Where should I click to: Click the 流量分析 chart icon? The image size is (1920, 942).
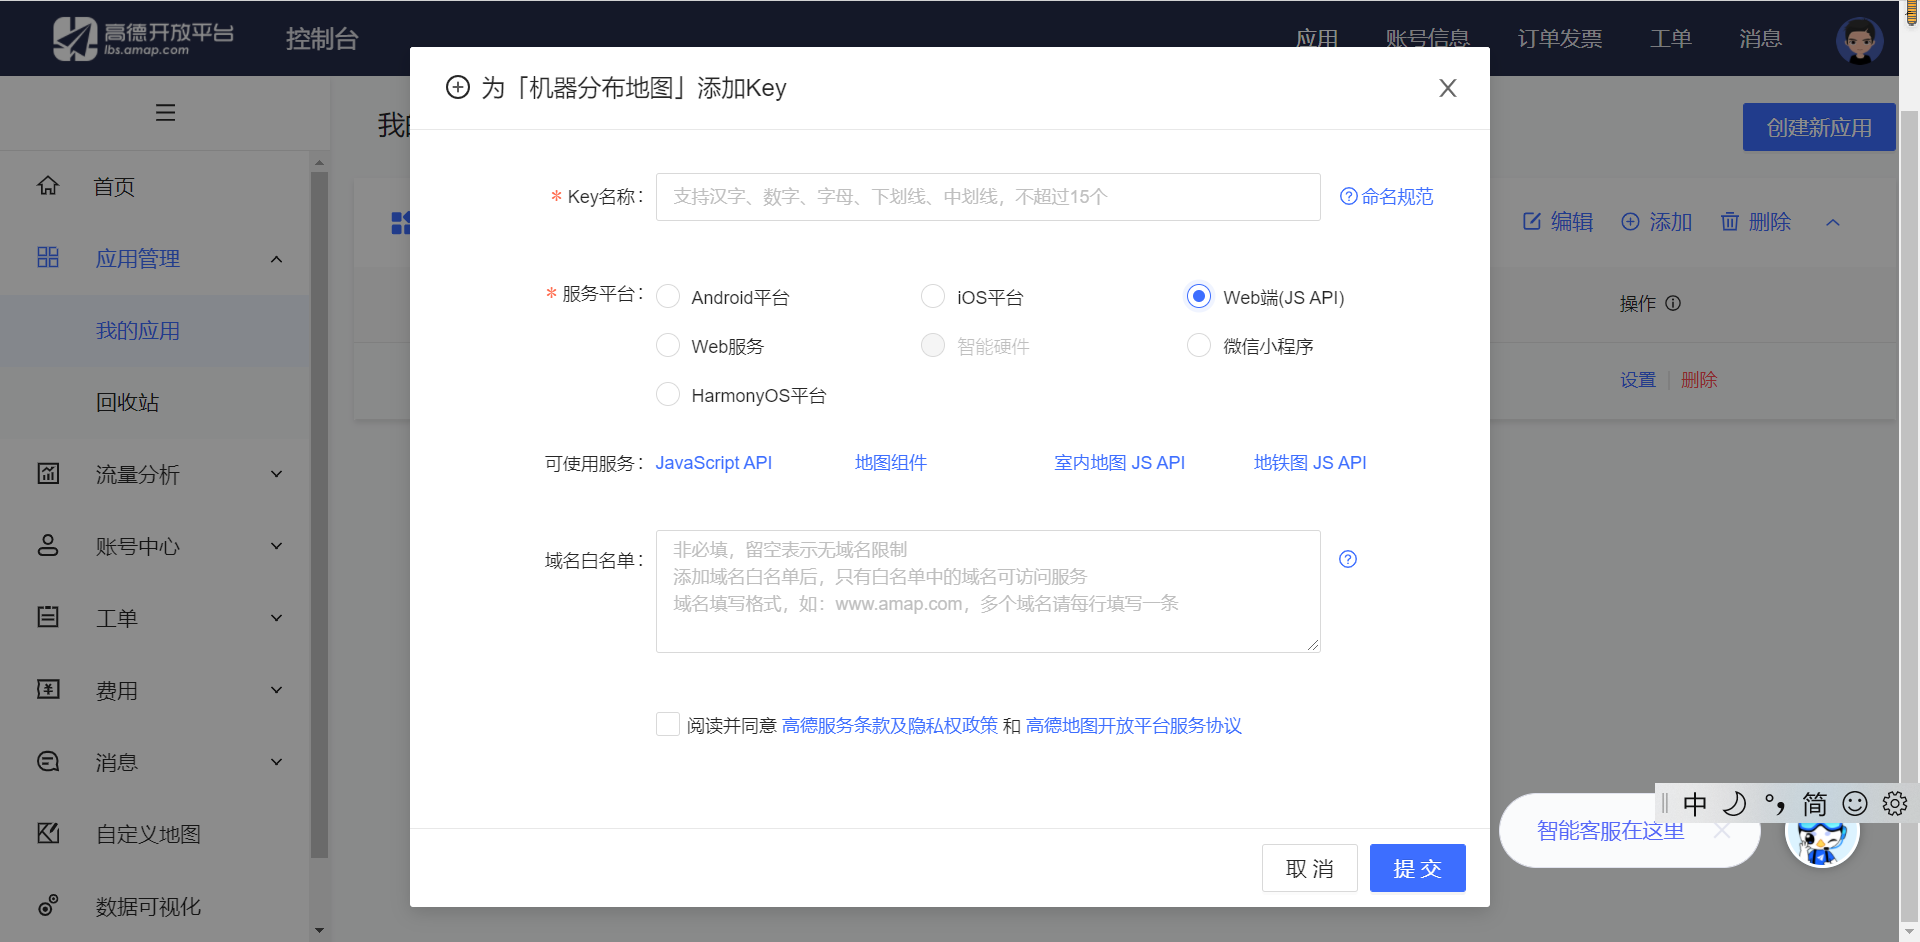coord(47,473)
